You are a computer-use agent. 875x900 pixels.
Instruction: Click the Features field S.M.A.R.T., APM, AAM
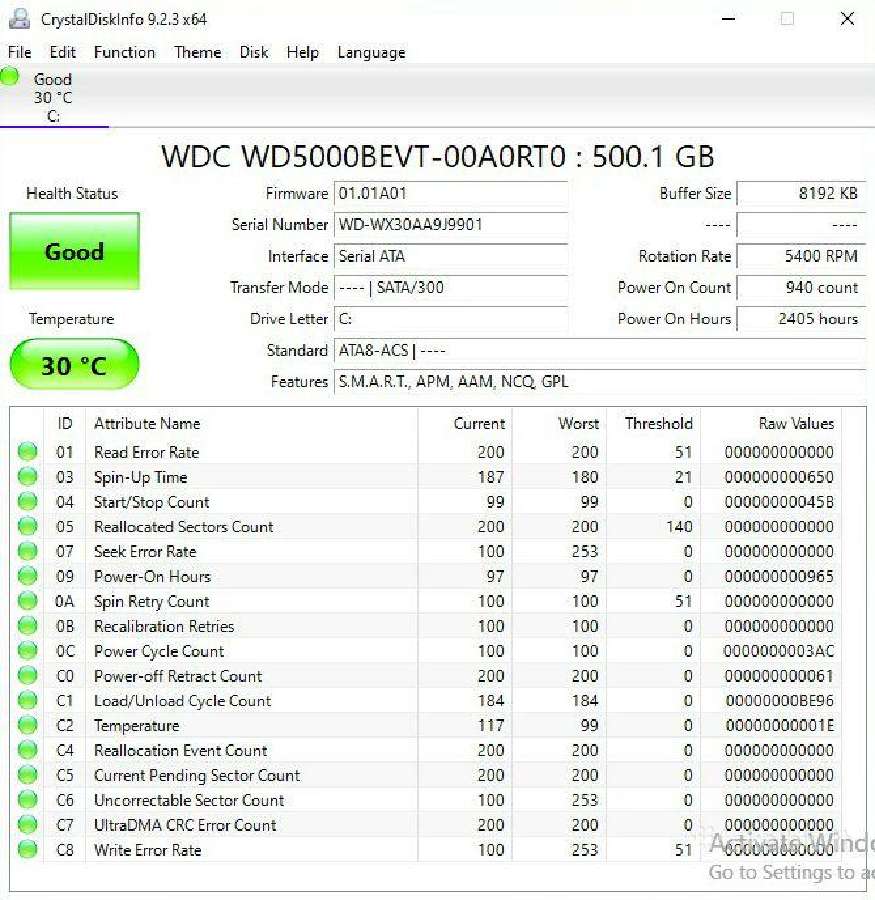pos(600,381)
